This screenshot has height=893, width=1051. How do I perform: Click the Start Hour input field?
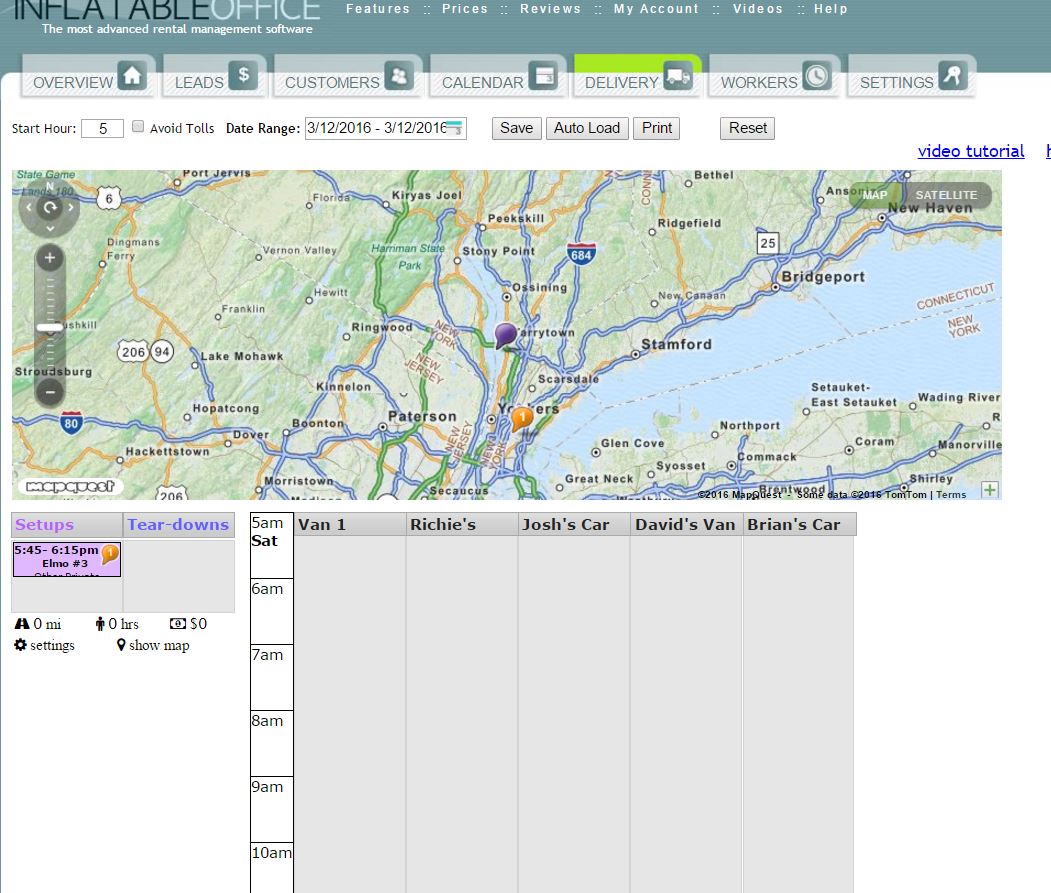click(102, 128)
